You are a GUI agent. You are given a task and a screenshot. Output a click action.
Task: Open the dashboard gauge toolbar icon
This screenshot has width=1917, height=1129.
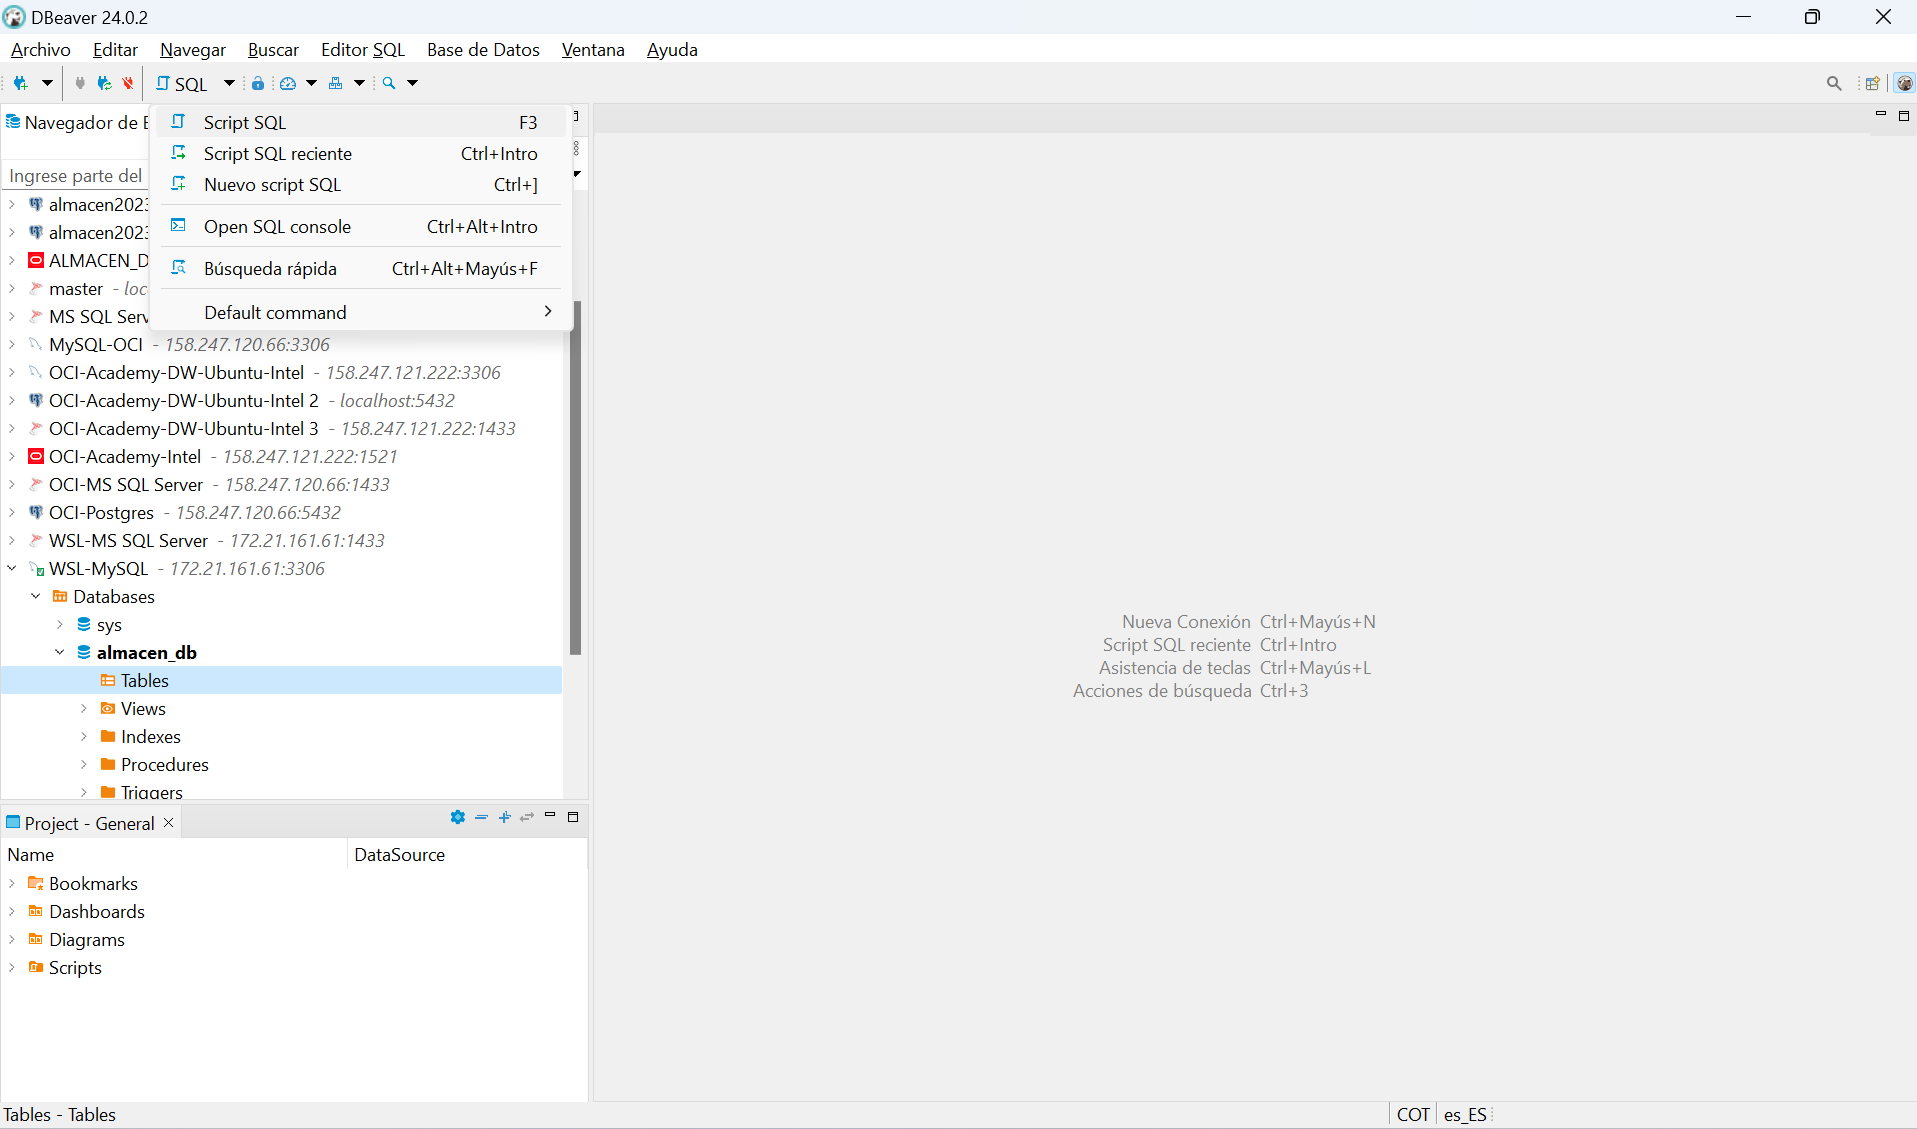point(288,83)
